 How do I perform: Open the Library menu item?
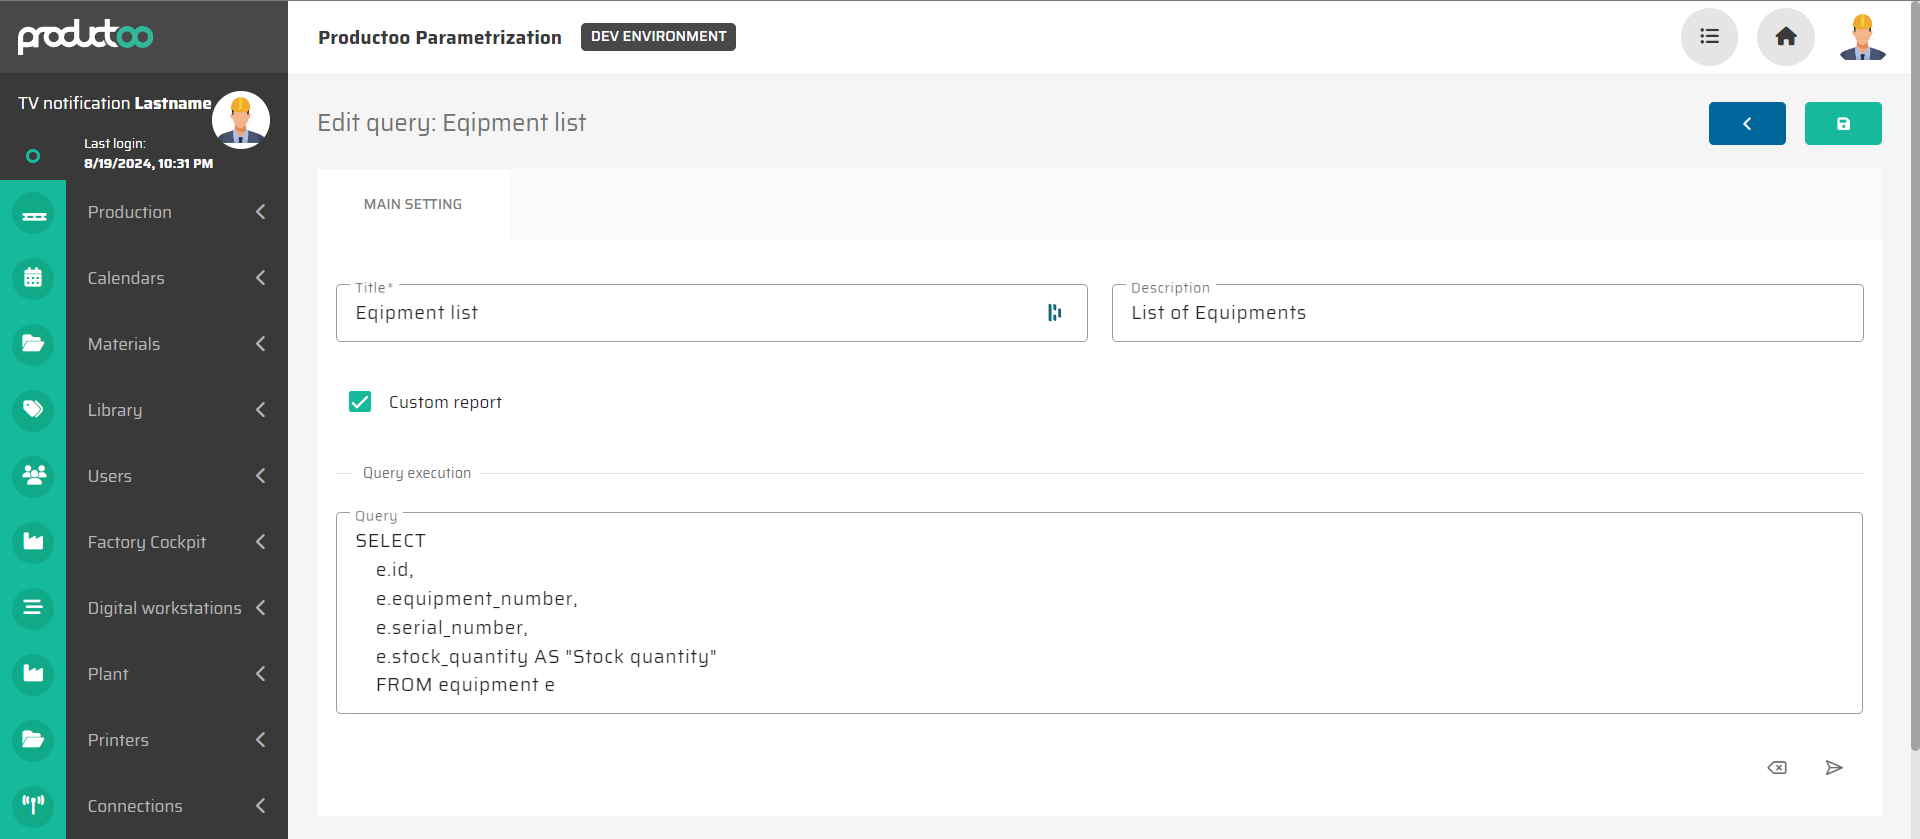tap(115, 410)
